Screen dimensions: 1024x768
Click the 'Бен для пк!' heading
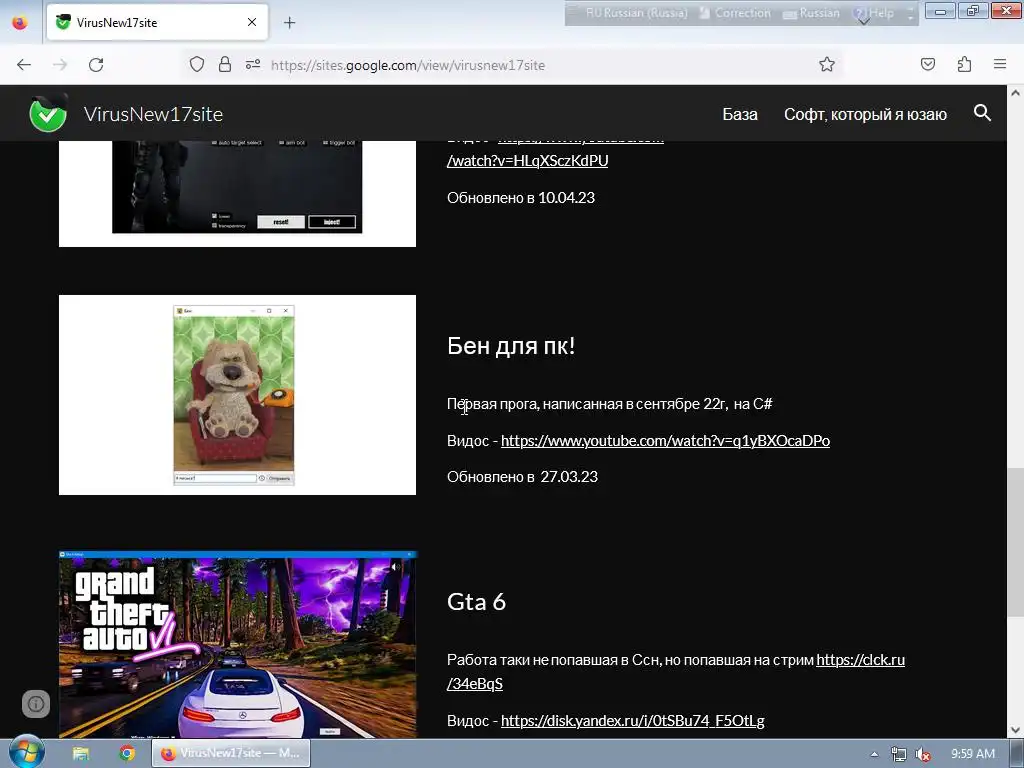click(511, 345)
